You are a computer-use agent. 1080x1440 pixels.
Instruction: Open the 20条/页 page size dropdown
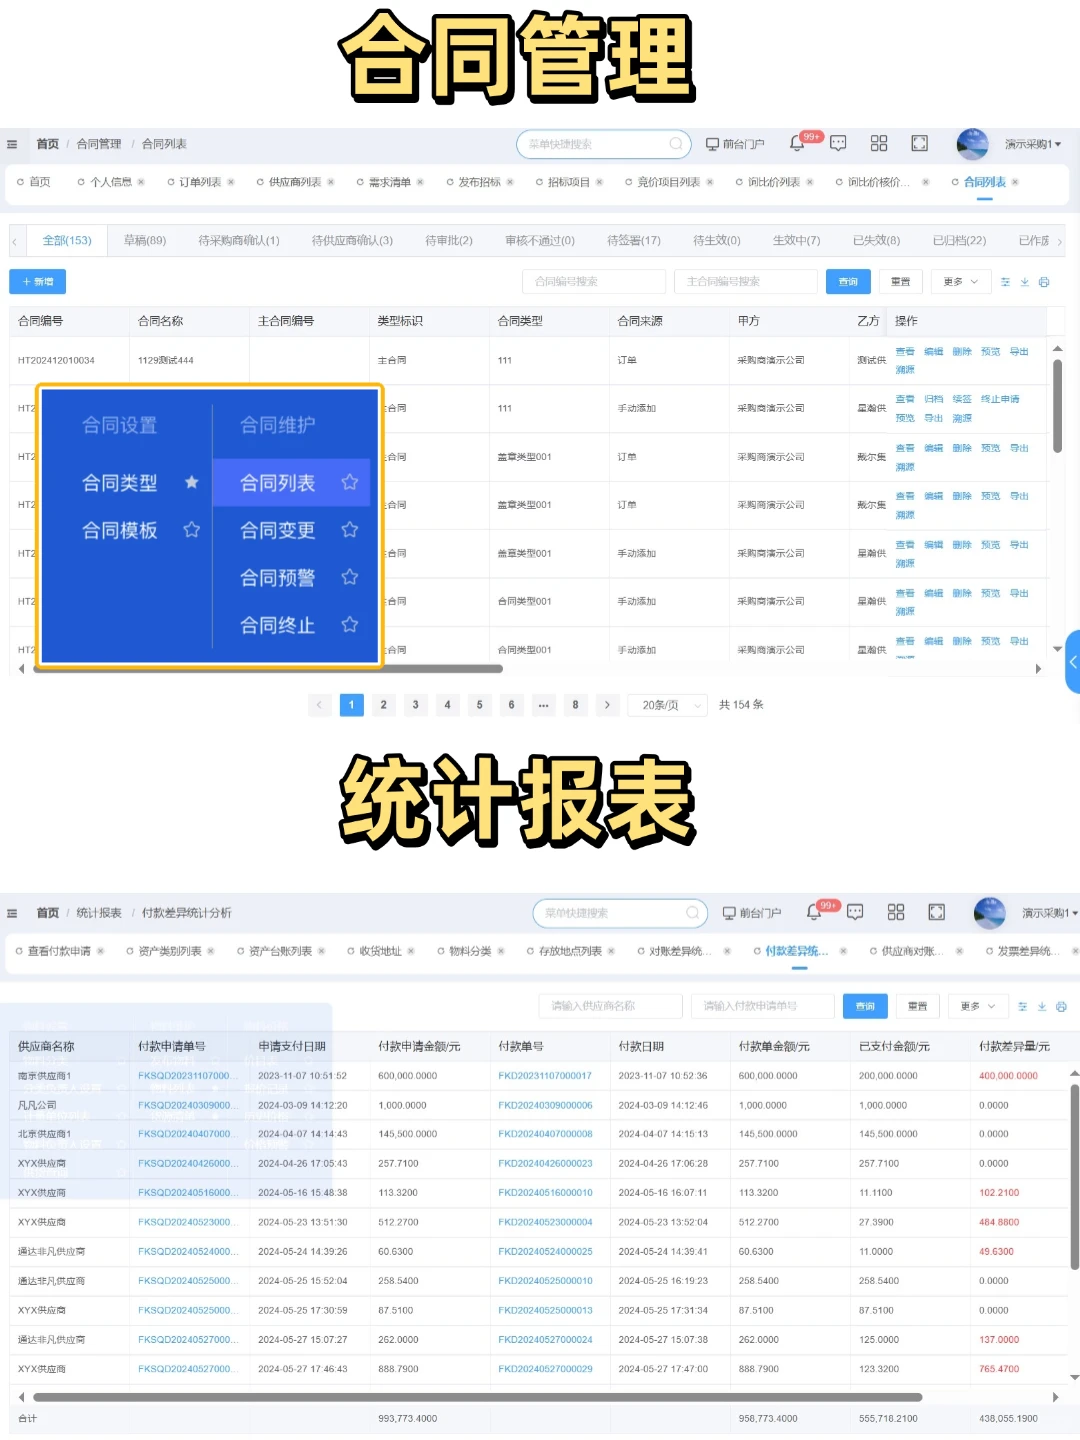point(666,705)
